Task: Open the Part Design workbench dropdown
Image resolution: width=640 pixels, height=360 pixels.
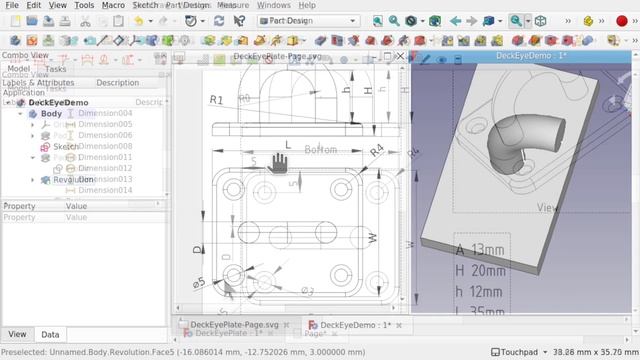Action: click(x=309, y=21)
